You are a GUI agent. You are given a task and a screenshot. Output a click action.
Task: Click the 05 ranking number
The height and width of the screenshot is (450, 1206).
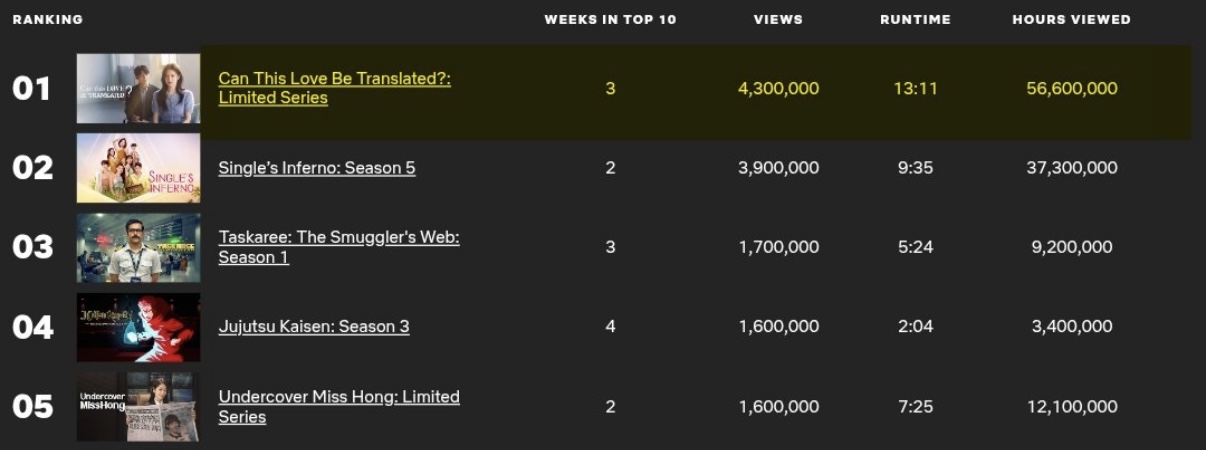[32, 406]
